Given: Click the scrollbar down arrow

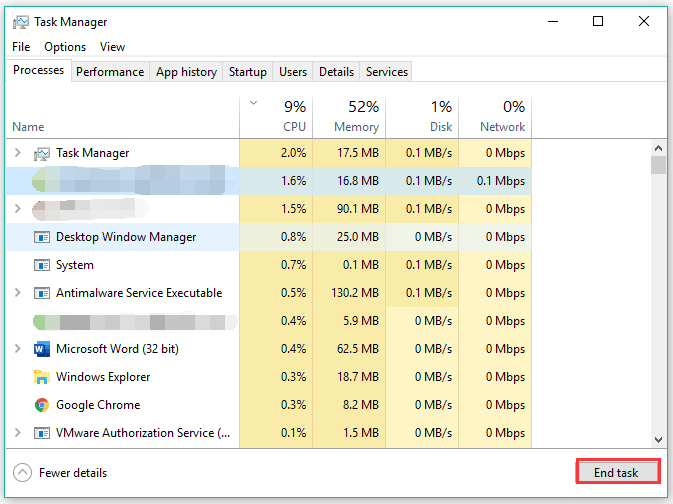Looking at the screenshot, I should pos(658,440).
